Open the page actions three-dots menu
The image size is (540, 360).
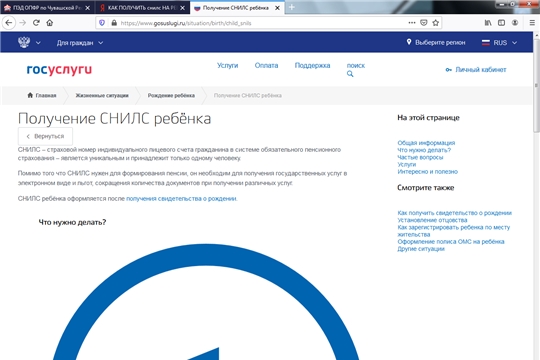tap(412, 23)
